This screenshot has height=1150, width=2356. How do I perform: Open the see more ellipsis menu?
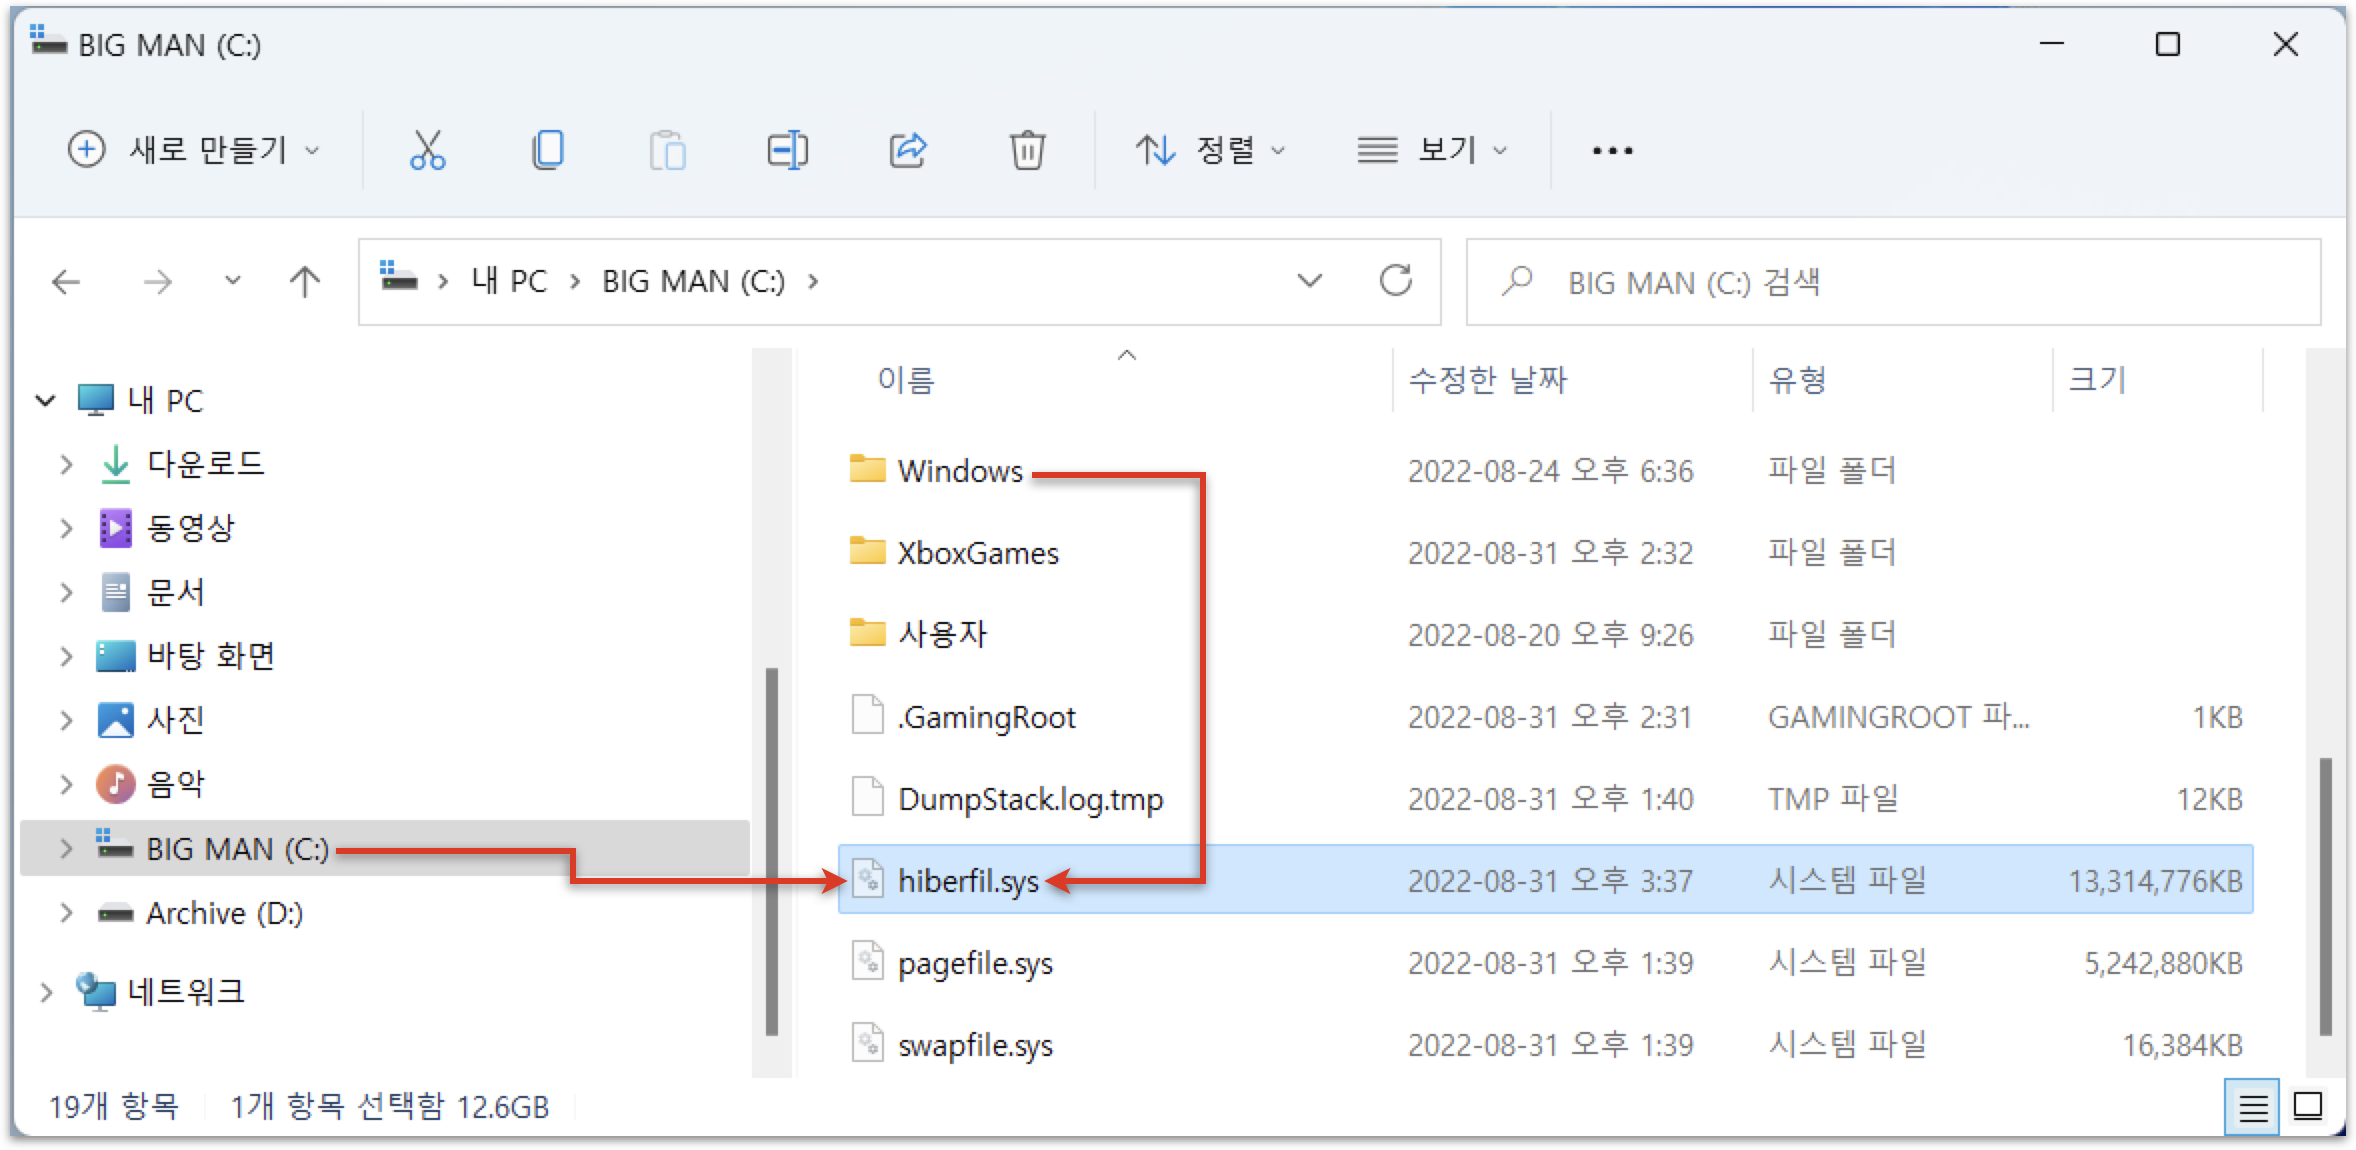[1612, 150]
